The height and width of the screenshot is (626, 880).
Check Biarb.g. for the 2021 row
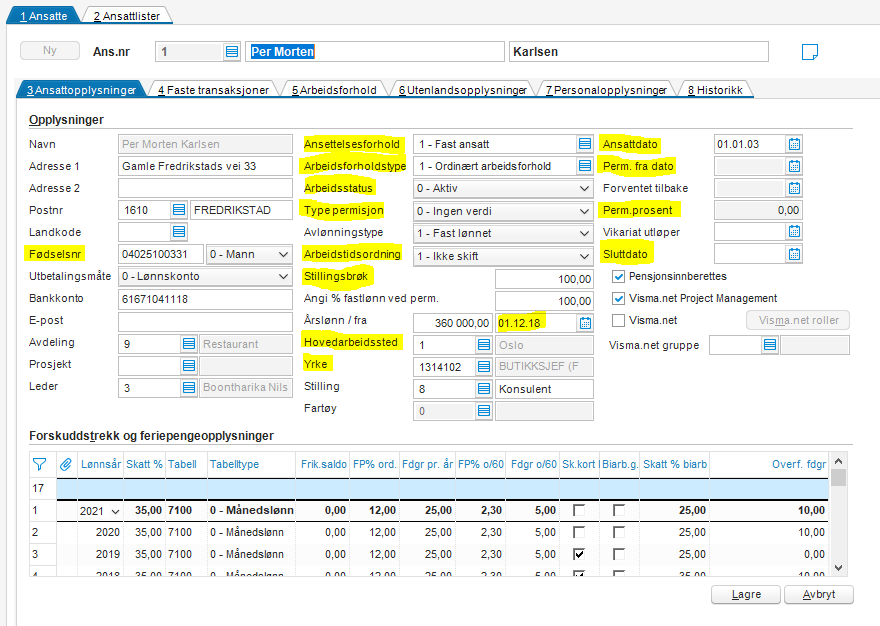pyautogui.click(x=618, y=510)
